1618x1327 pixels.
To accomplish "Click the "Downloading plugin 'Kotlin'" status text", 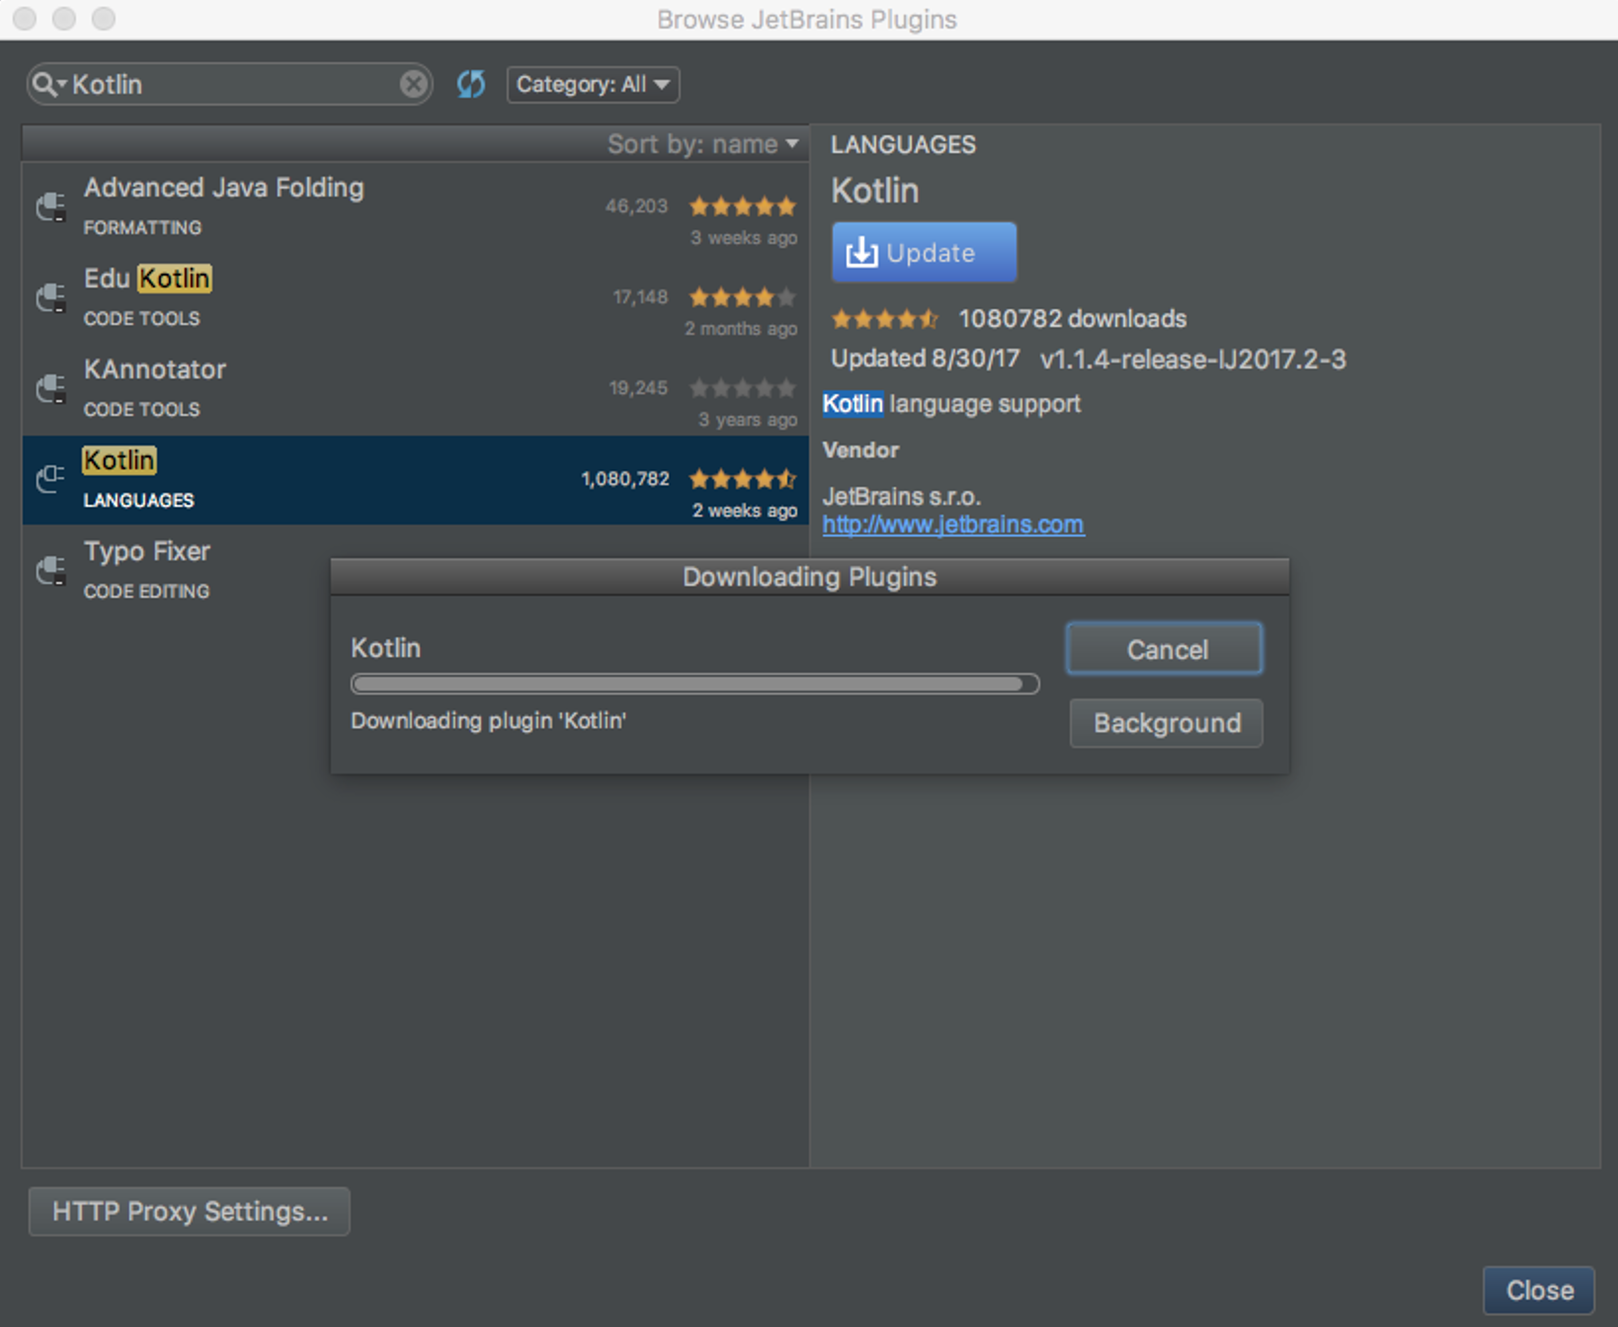I will (488, 721).
